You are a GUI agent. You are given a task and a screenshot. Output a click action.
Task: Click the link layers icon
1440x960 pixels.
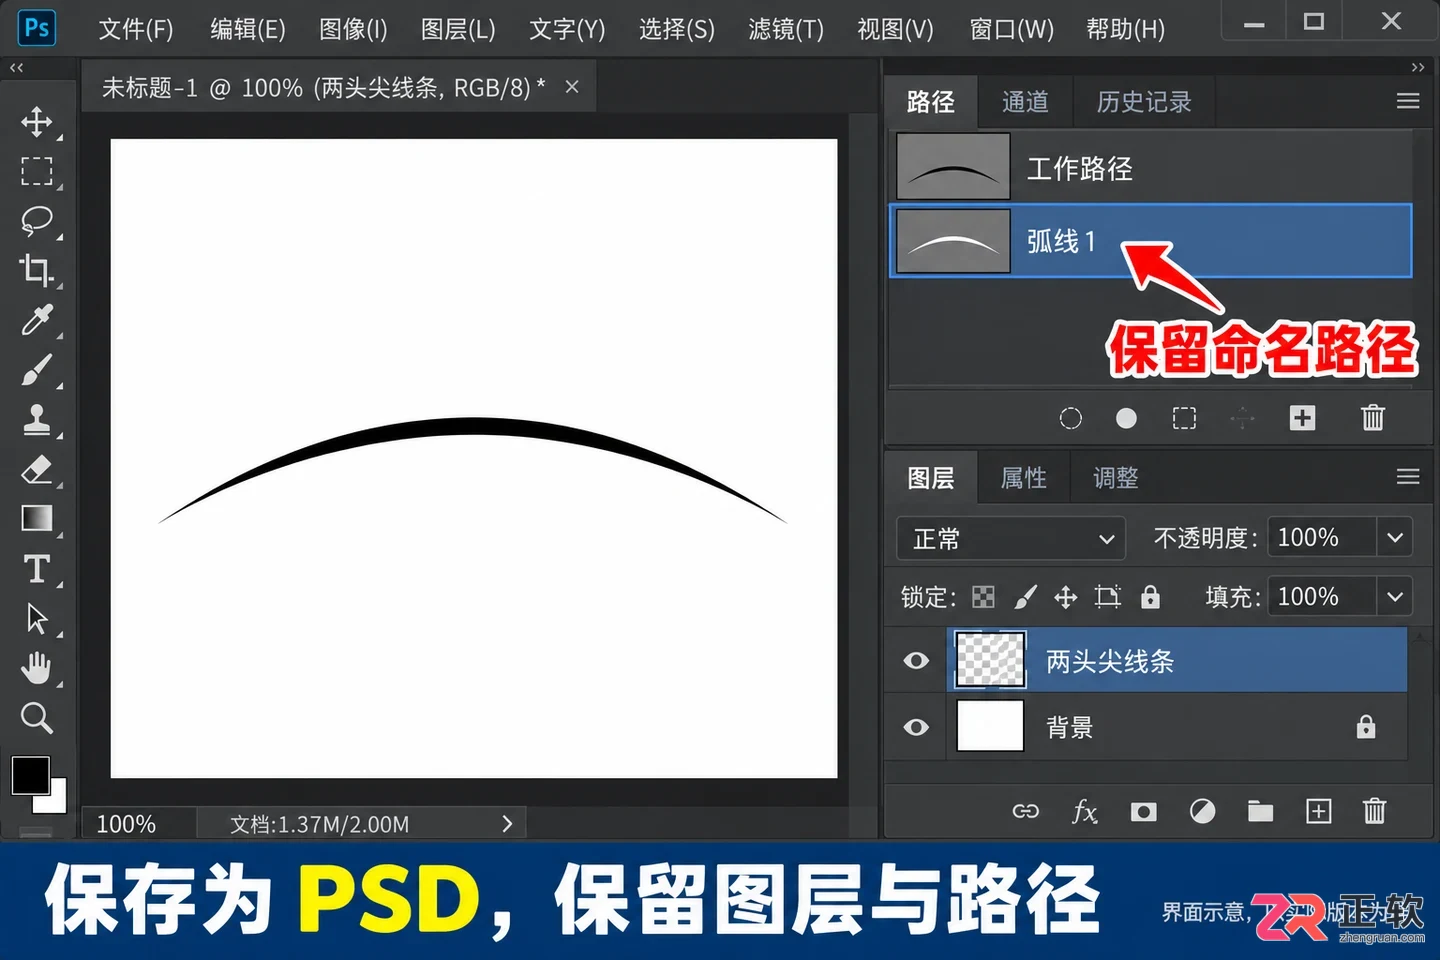pos(1026,811)
